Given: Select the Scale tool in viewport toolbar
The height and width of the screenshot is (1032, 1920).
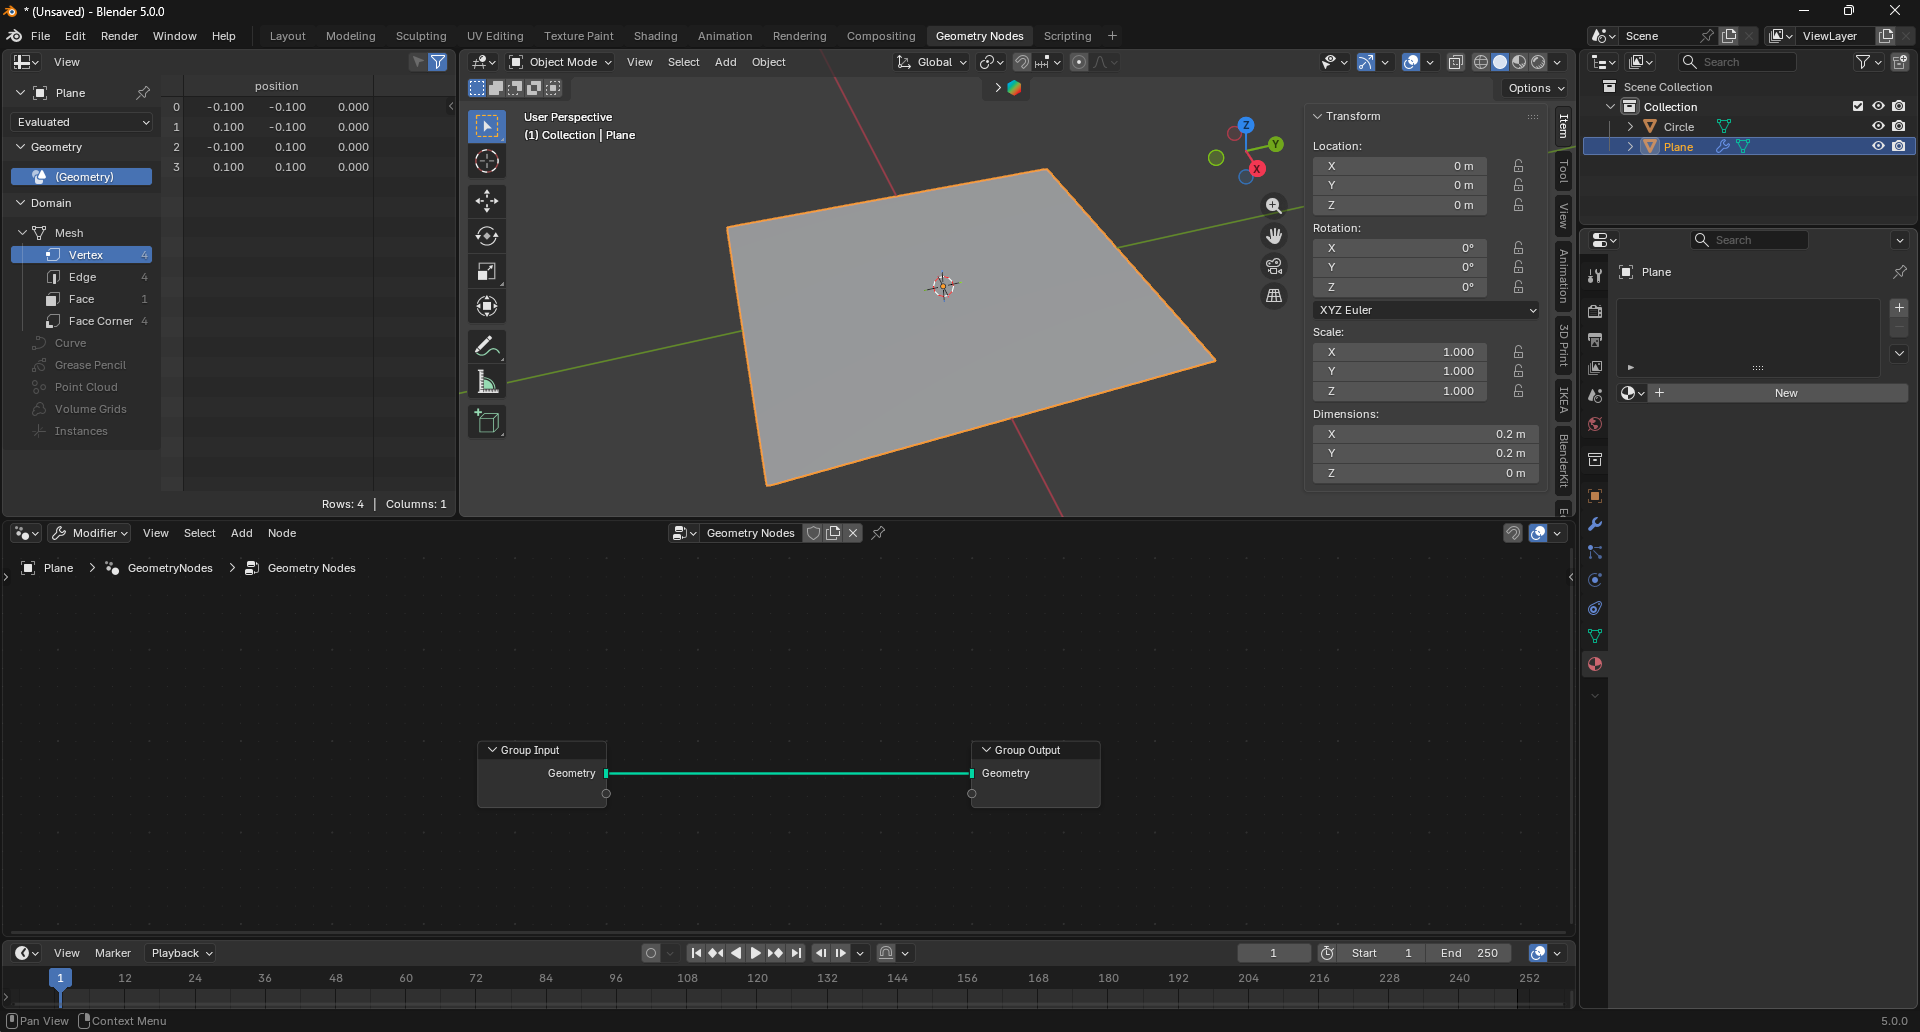Looking at the screenshot, I should [487, 271].
